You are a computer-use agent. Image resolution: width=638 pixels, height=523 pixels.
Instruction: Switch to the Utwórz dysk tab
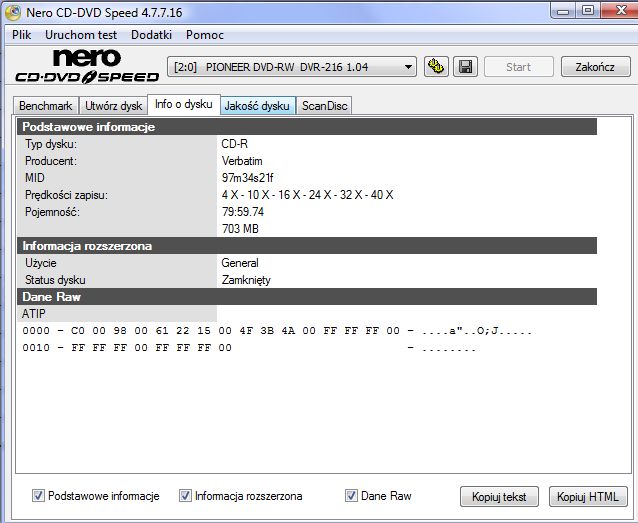(114, 106)
